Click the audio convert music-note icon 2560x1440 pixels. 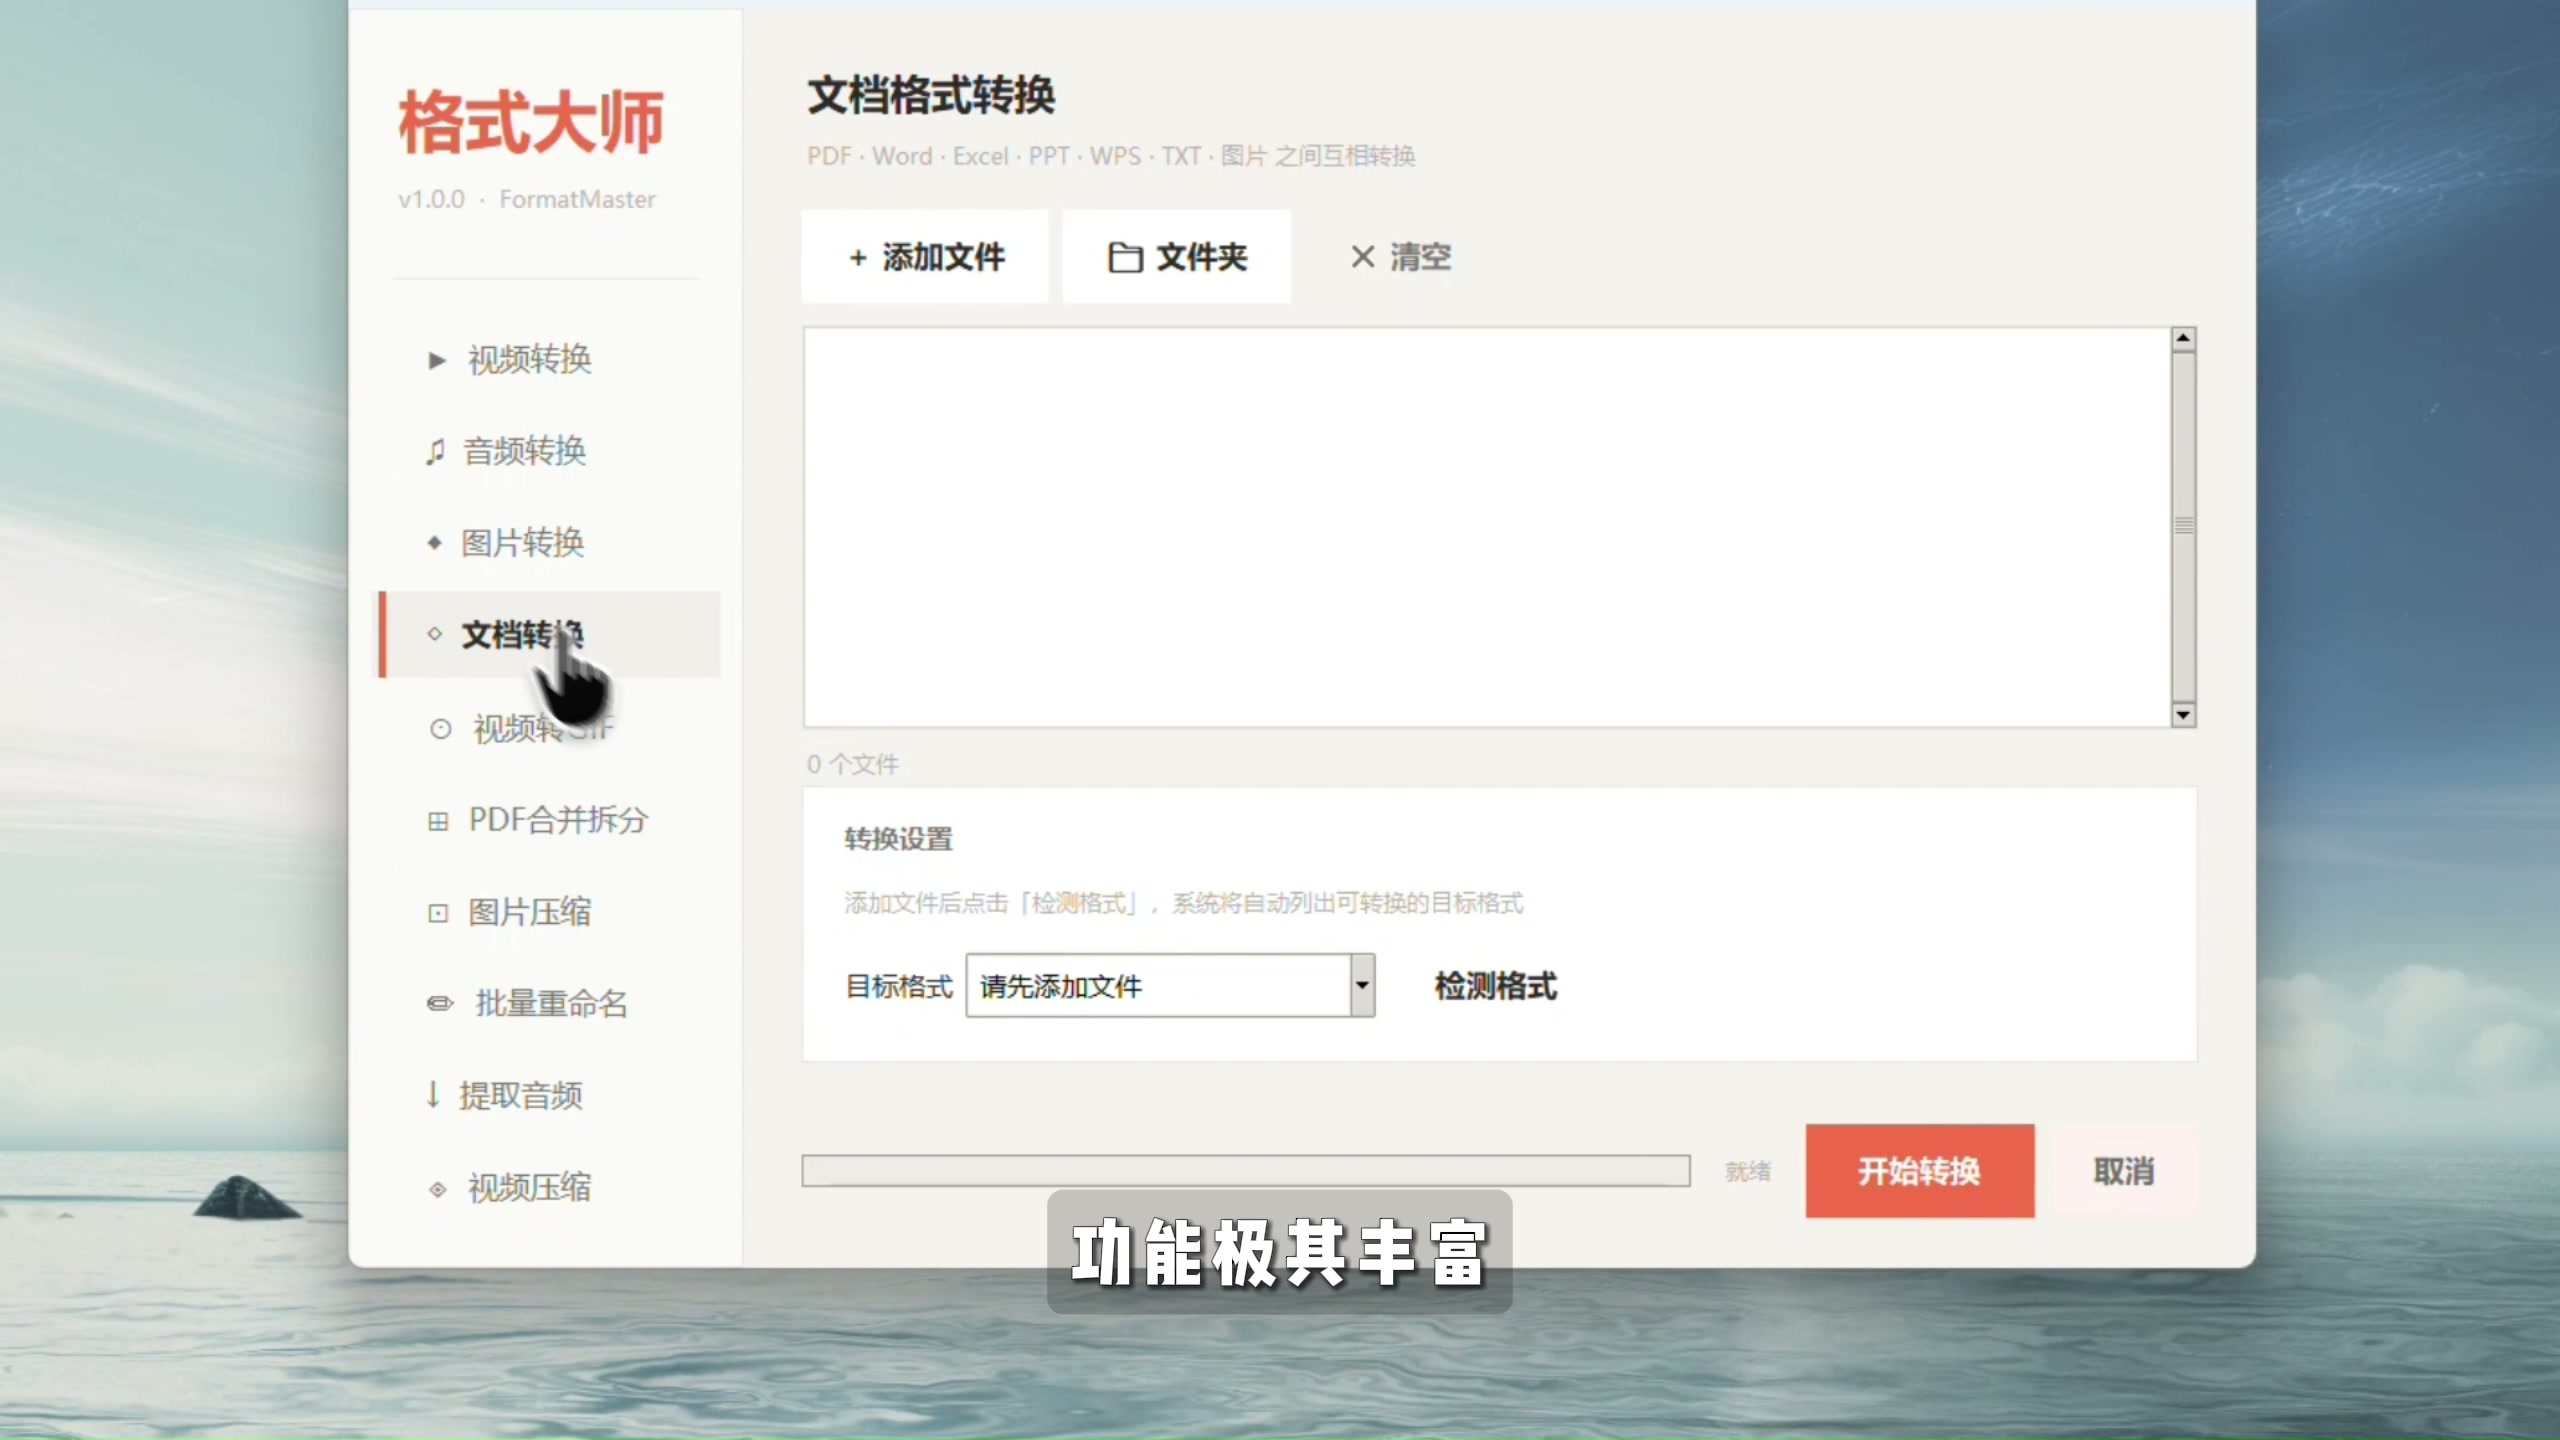click(x=434, y=452)
